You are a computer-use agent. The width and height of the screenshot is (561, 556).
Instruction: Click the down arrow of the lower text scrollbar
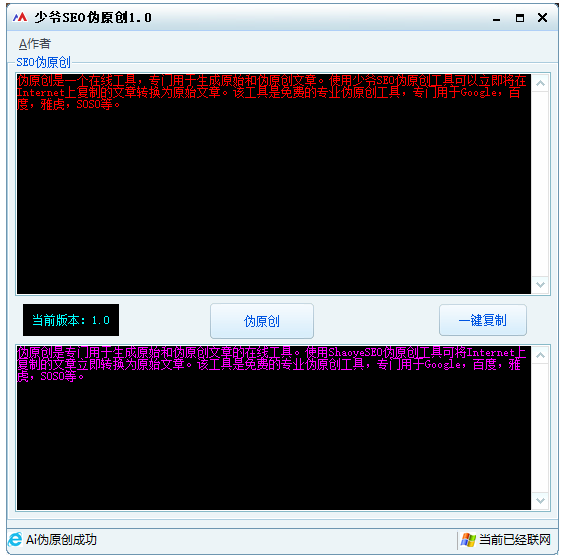[x=540, y=501]
